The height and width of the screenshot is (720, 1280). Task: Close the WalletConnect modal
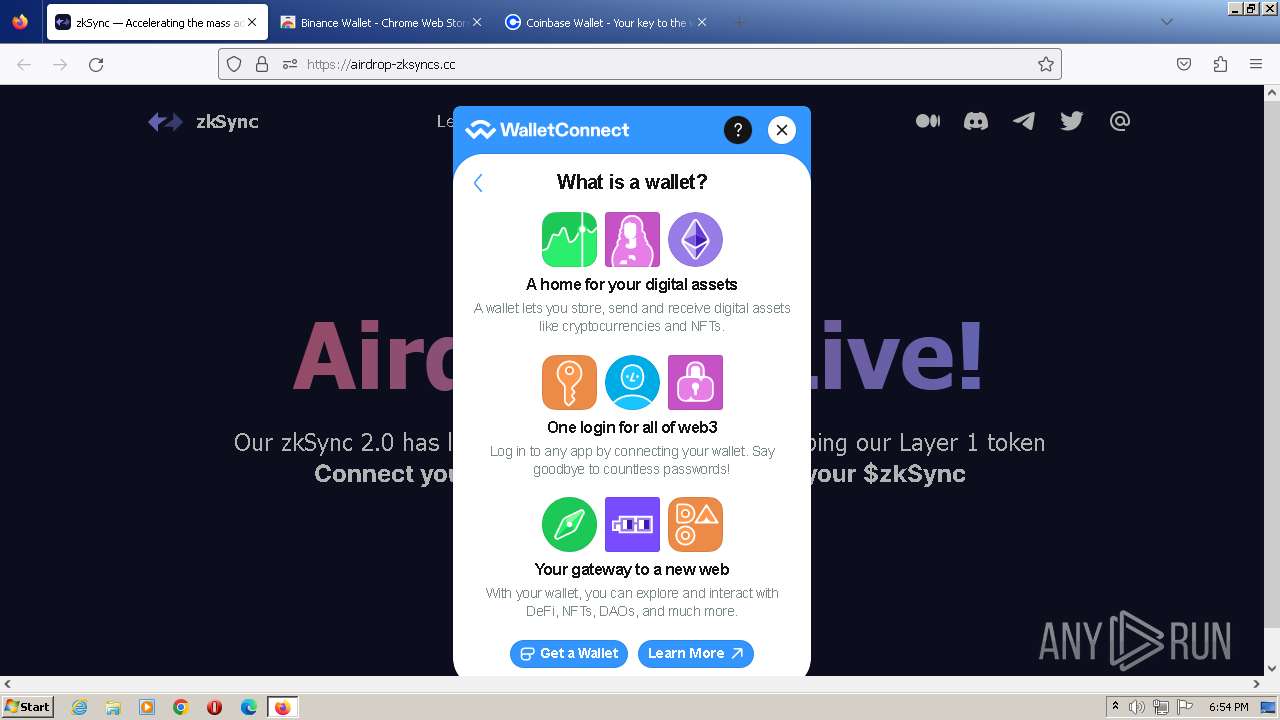click(x=782, y=130)
